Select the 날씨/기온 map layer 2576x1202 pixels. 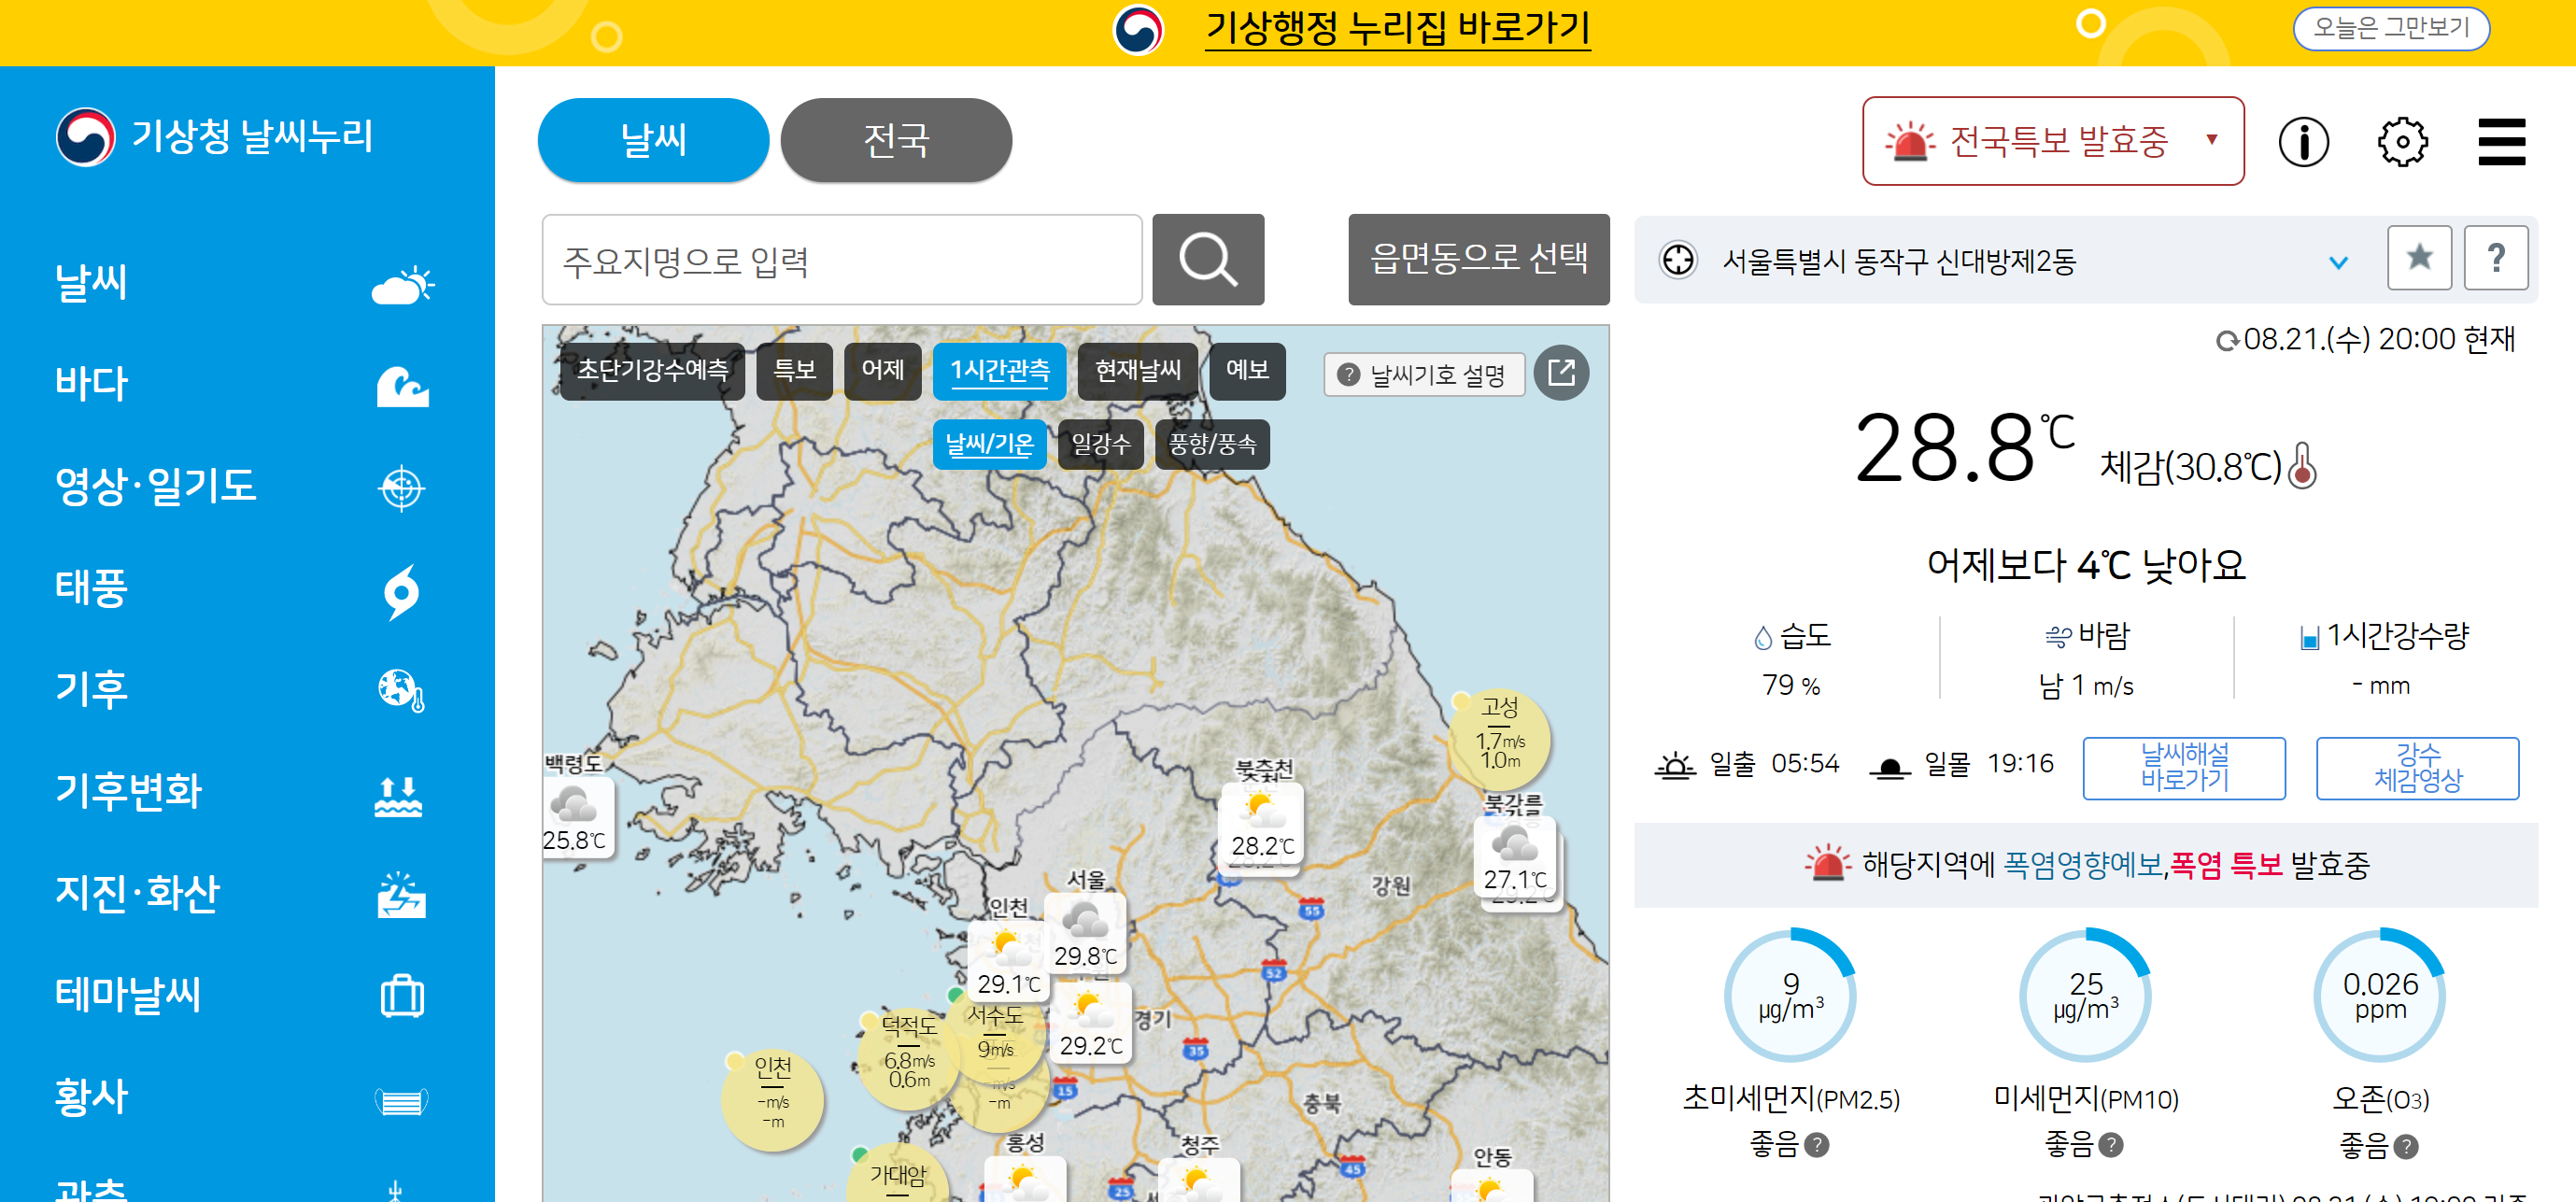click(989, 444)
